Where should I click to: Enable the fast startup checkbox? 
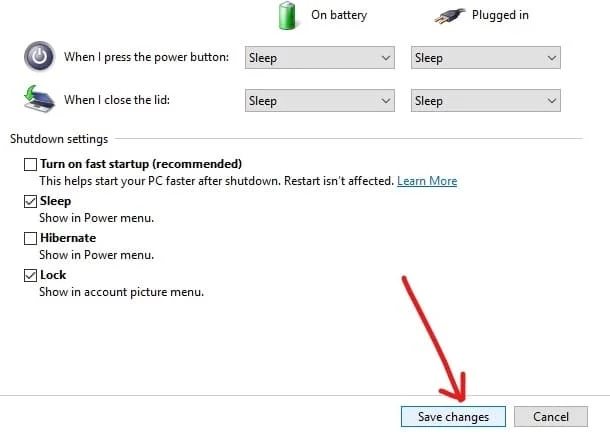pos(31,164)
